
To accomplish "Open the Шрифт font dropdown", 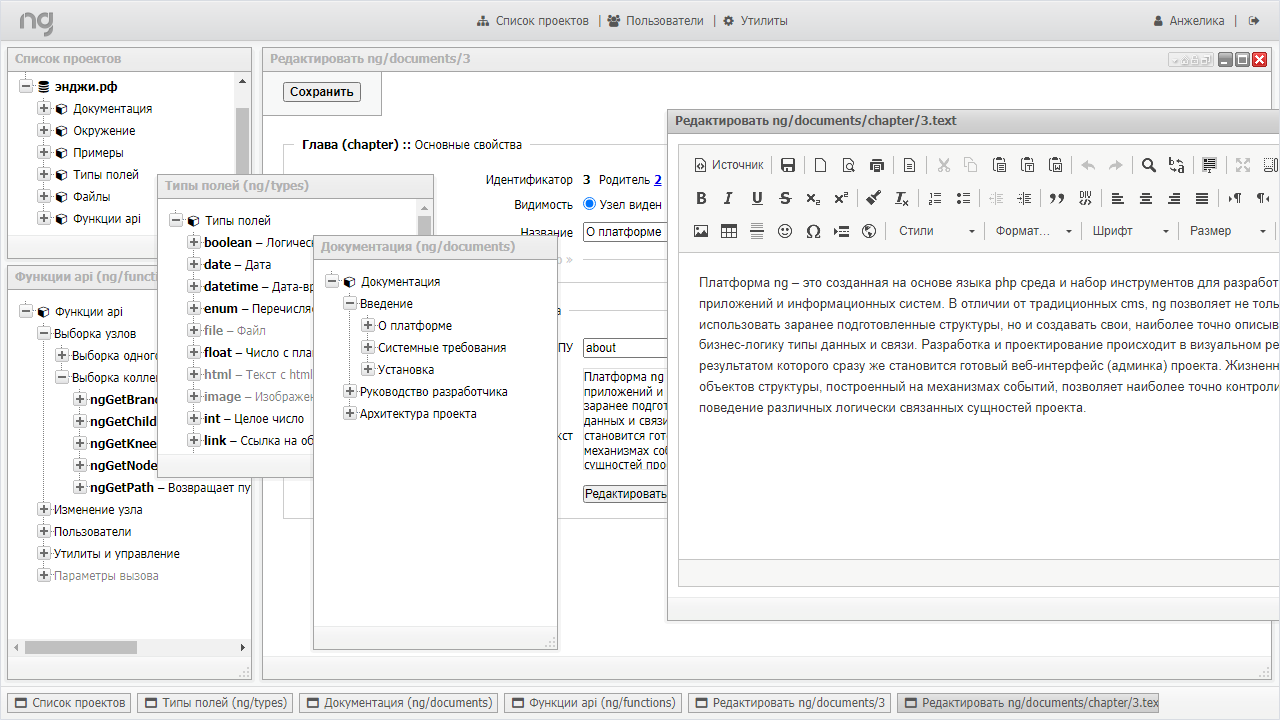I will [x=1129, y=231].
